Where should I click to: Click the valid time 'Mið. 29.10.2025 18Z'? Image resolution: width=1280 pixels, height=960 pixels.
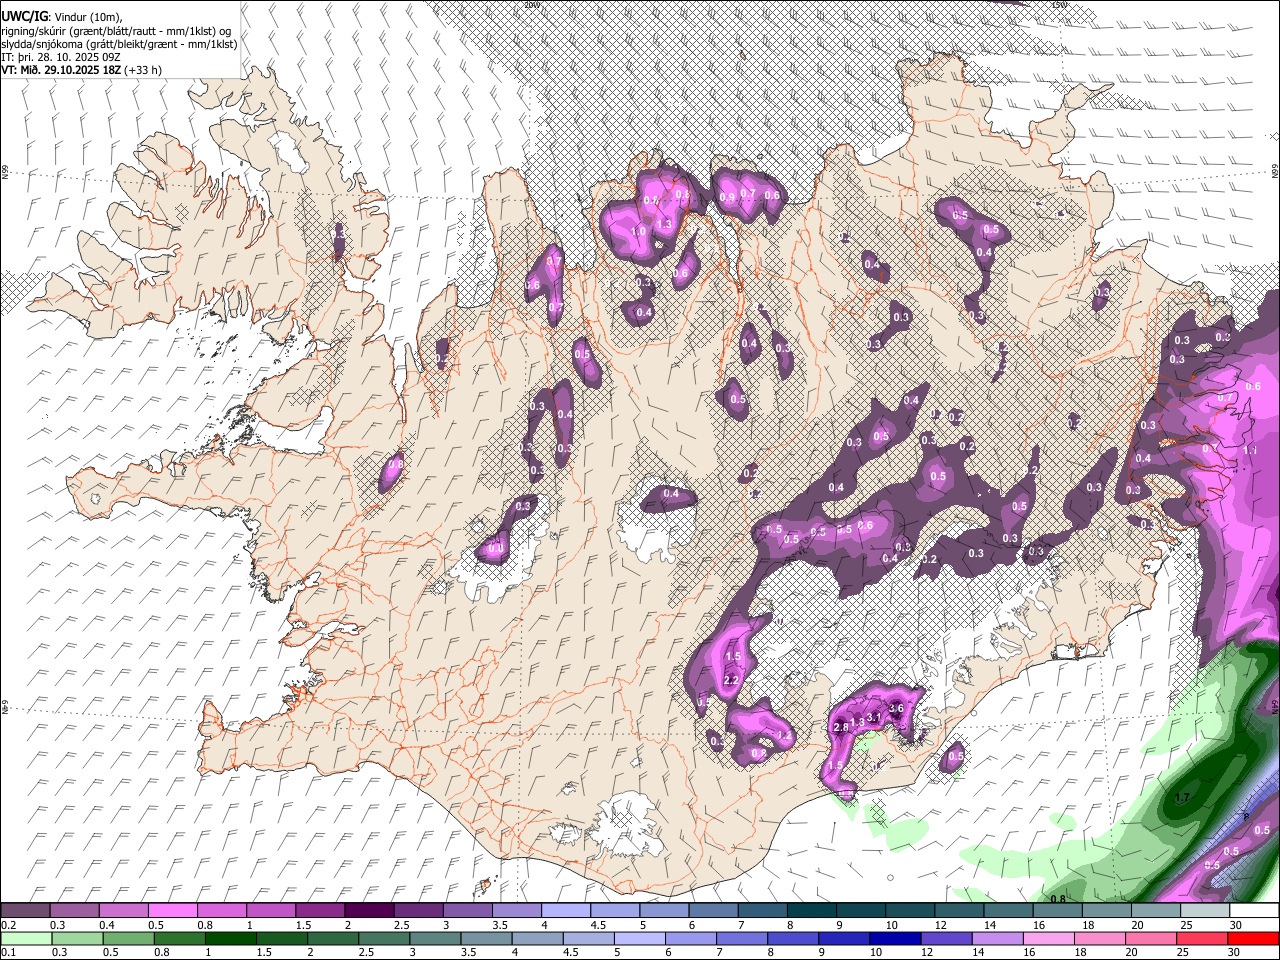pyautogui.click(x=71, y=70)
